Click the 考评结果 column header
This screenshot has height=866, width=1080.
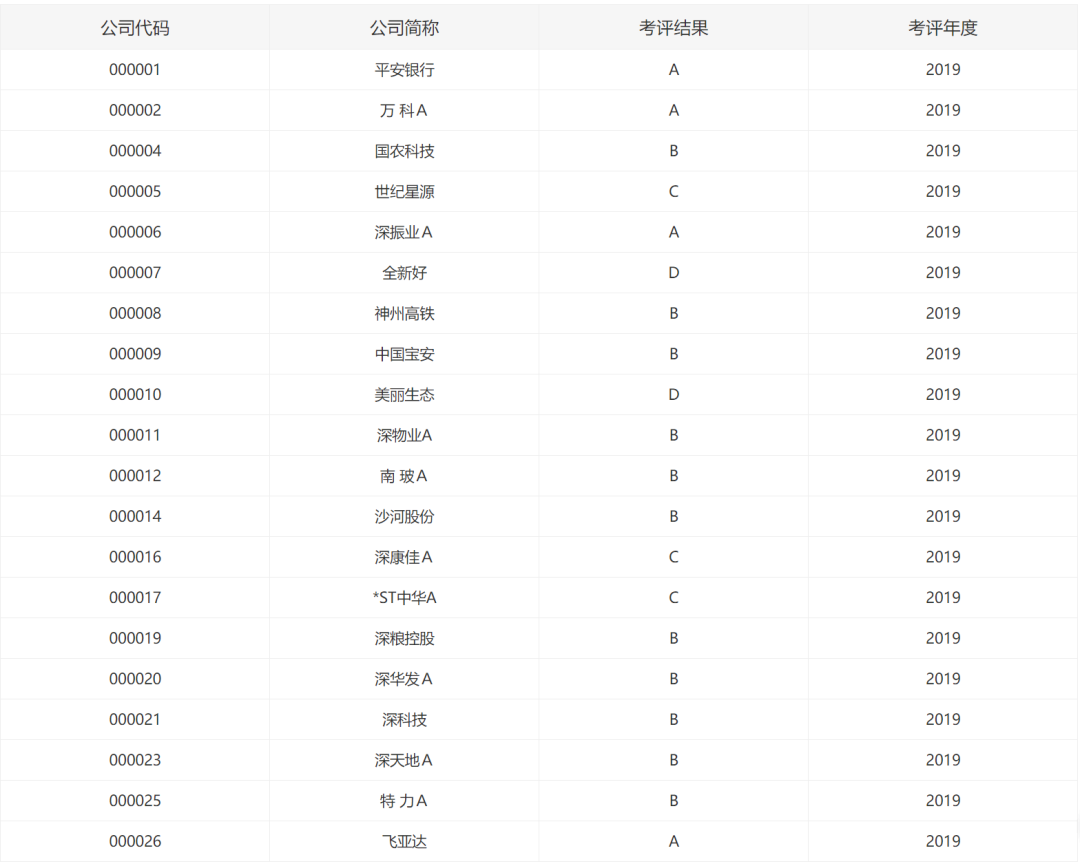(674, 28)
